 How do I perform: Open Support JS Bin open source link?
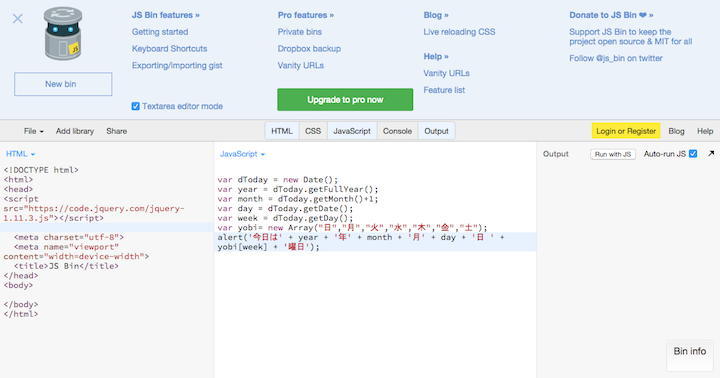pyautogui.click(x=630, y=37)
